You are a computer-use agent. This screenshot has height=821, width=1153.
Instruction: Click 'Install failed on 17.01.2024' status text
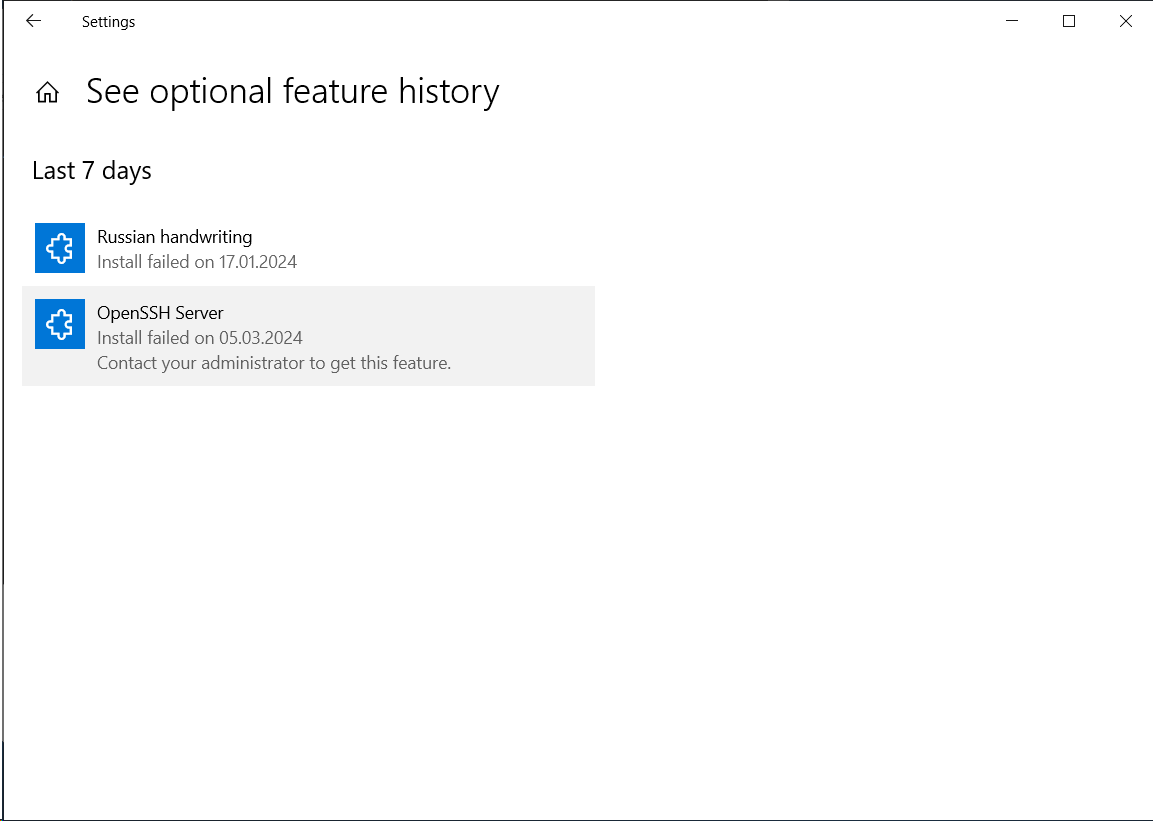(x=197, y=262)
